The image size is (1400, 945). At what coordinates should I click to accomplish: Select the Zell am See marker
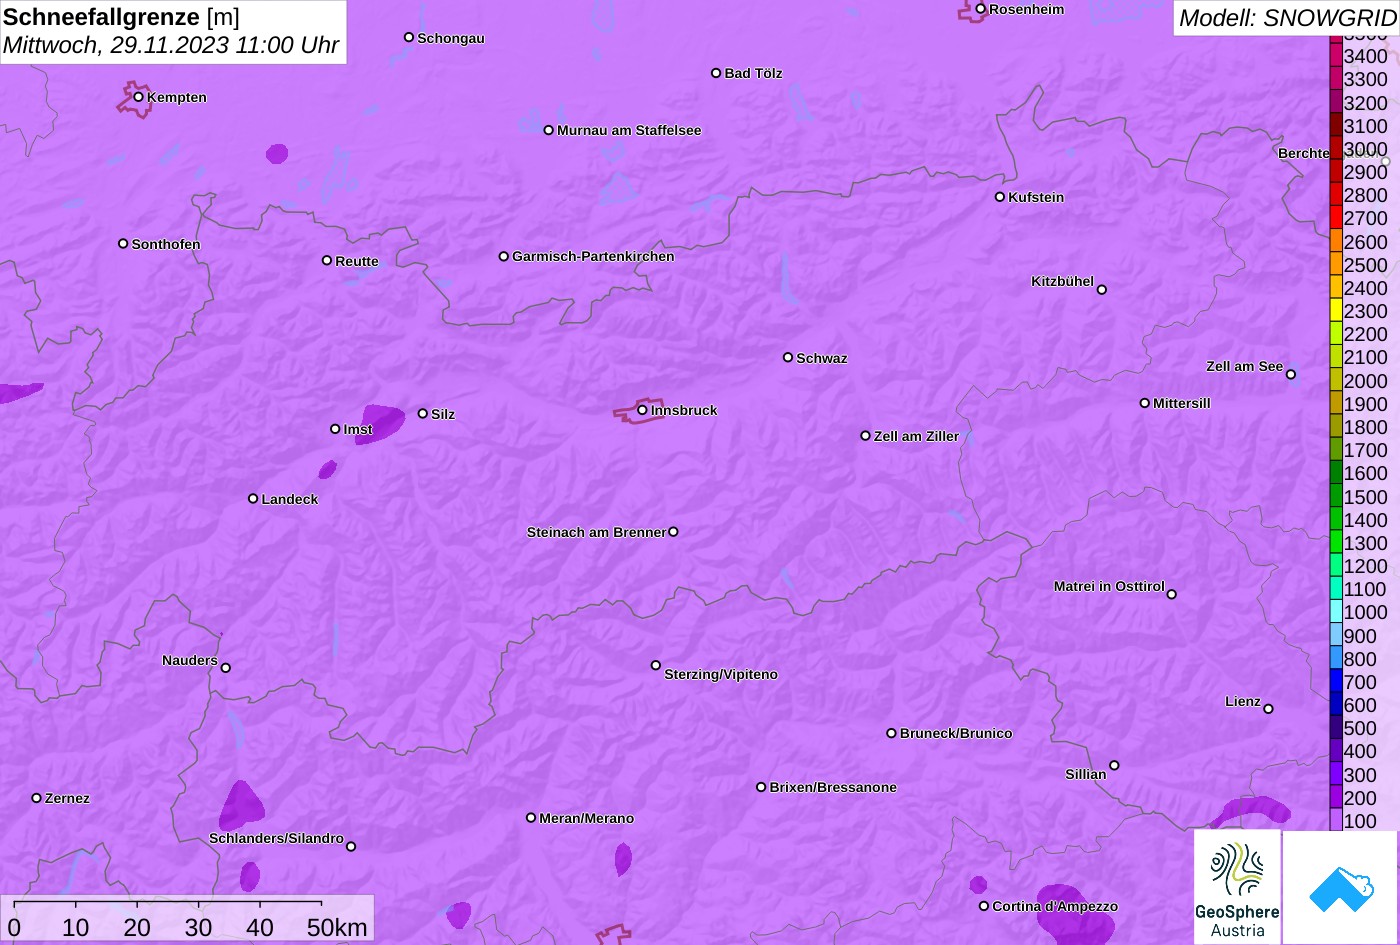click(1291, 375)
